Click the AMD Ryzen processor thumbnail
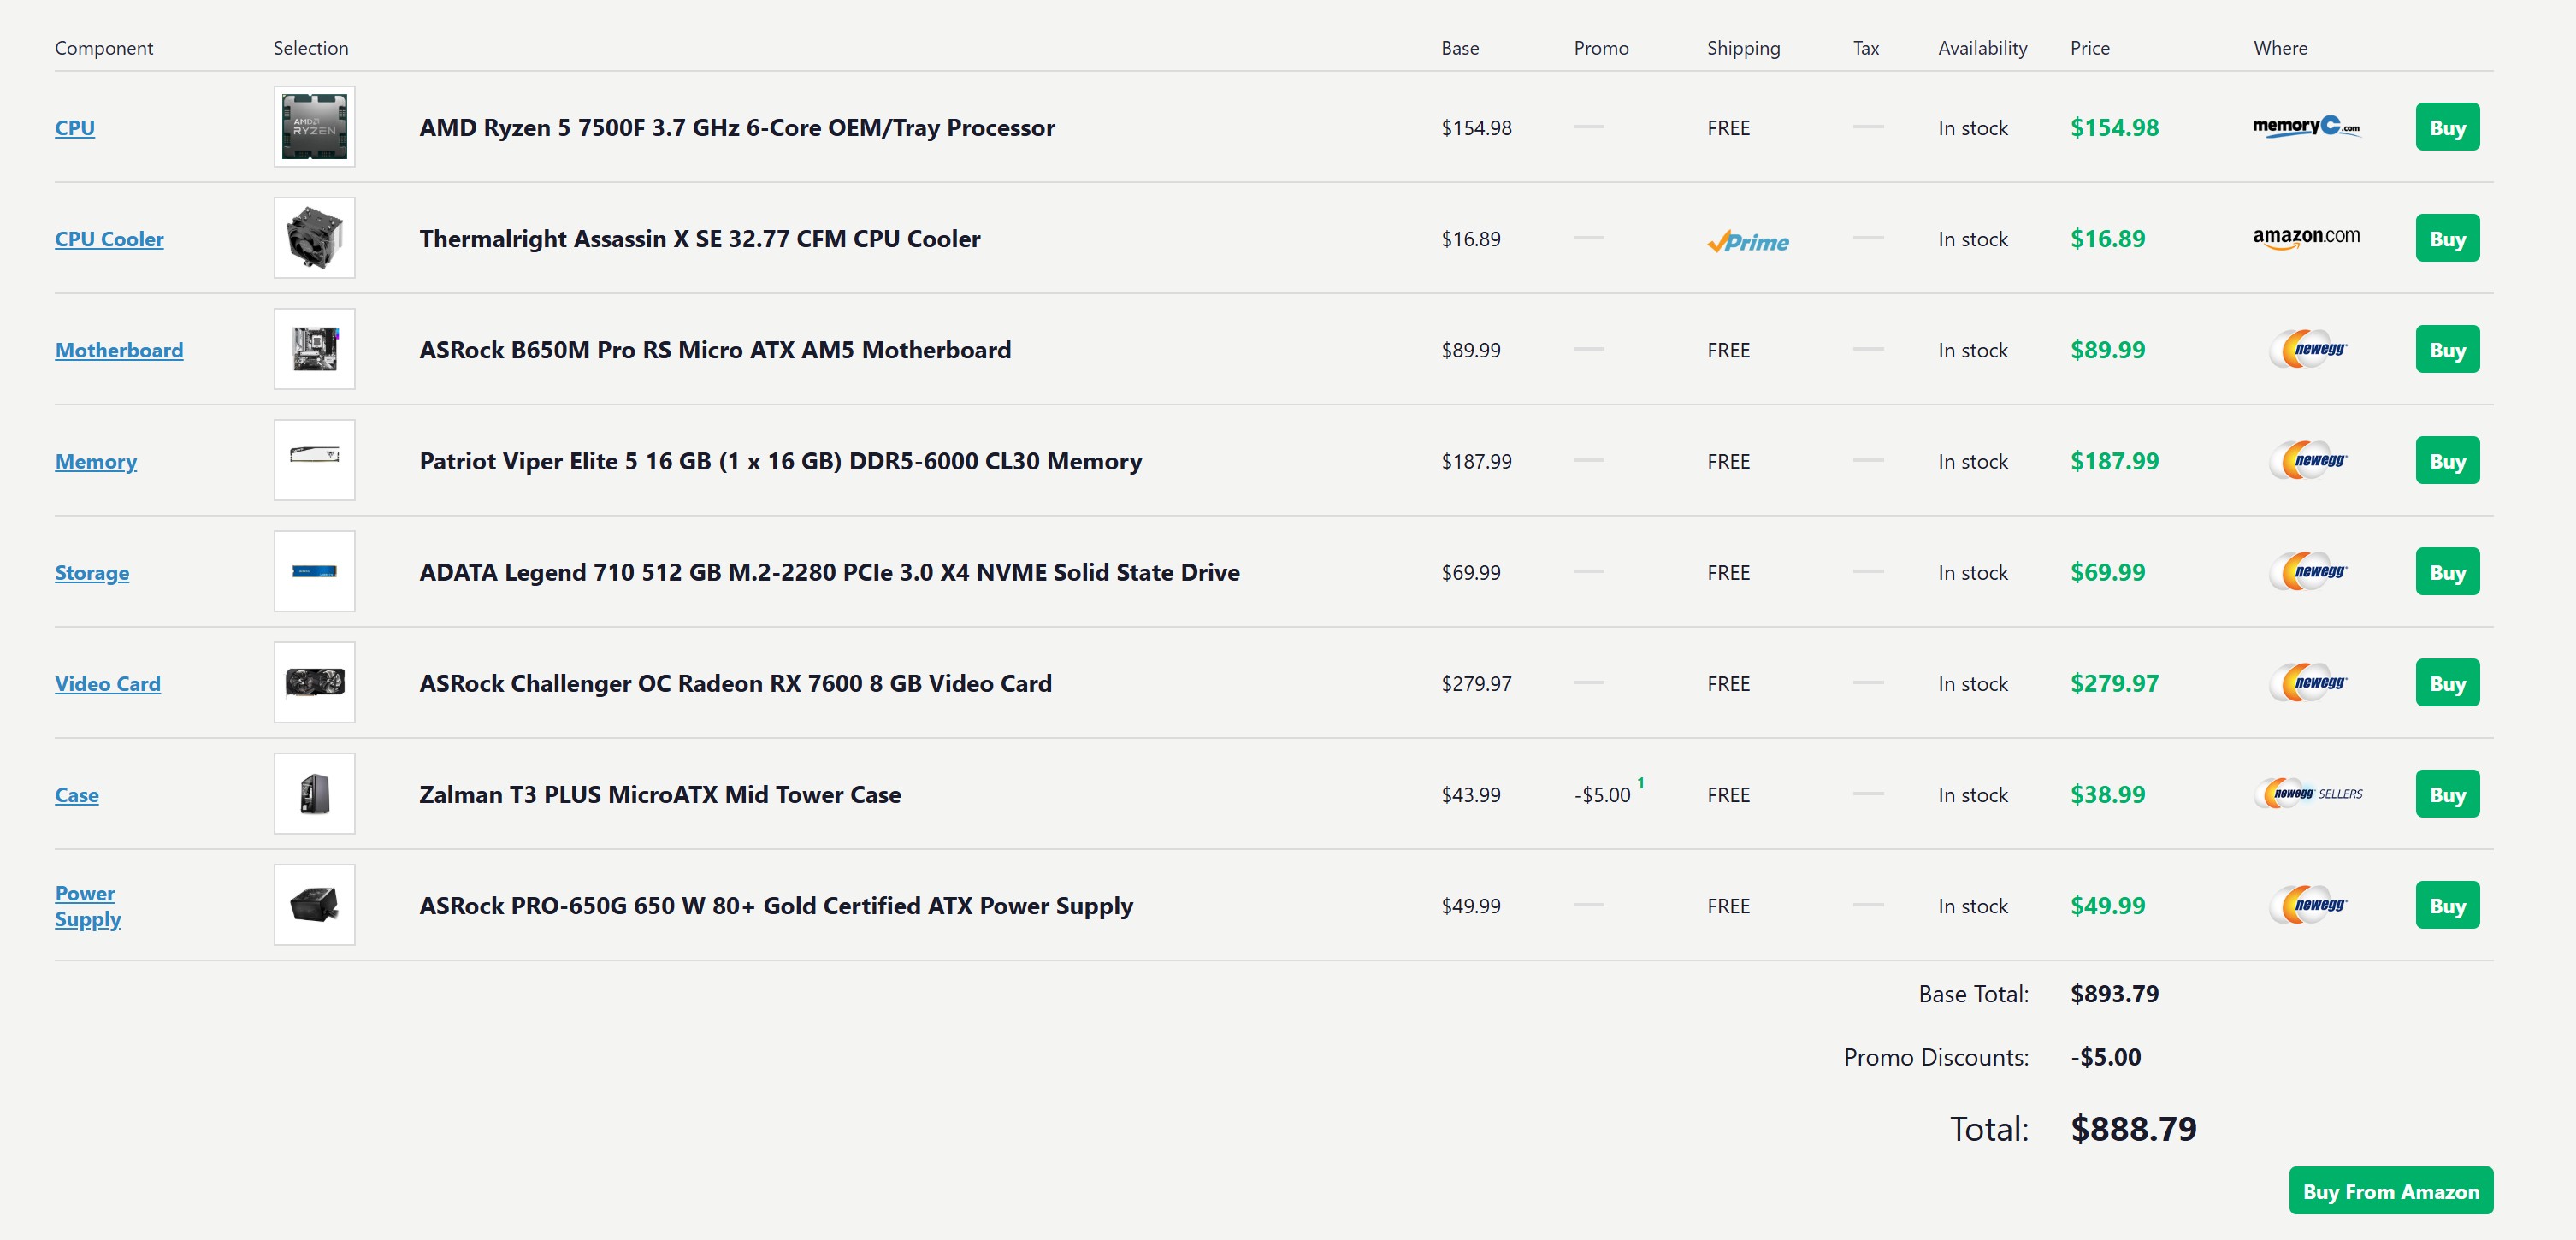The height and width of the screenshot is (1240, 2576). click(x=315, y=127)
